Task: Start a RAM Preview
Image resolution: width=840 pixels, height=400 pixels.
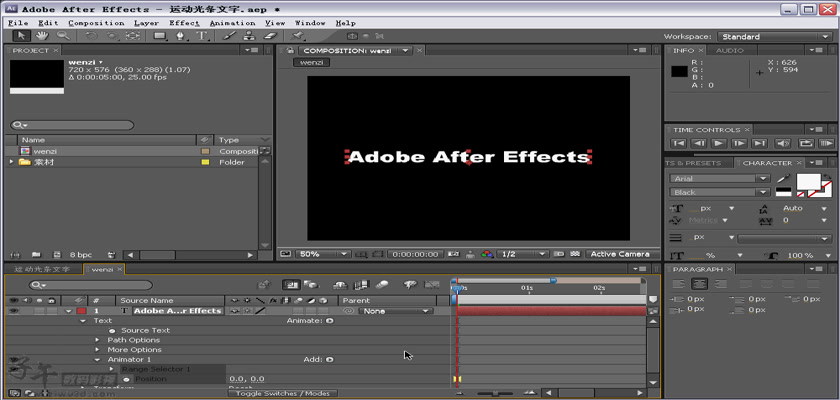Action: pyautogui.click(x=827, y=143)
